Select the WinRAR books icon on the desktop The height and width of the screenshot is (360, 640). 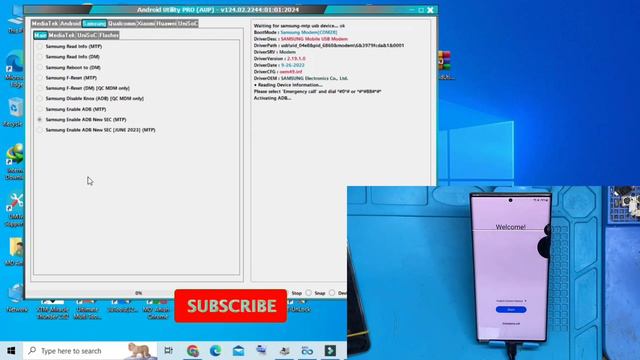click(x=445, y=64)
